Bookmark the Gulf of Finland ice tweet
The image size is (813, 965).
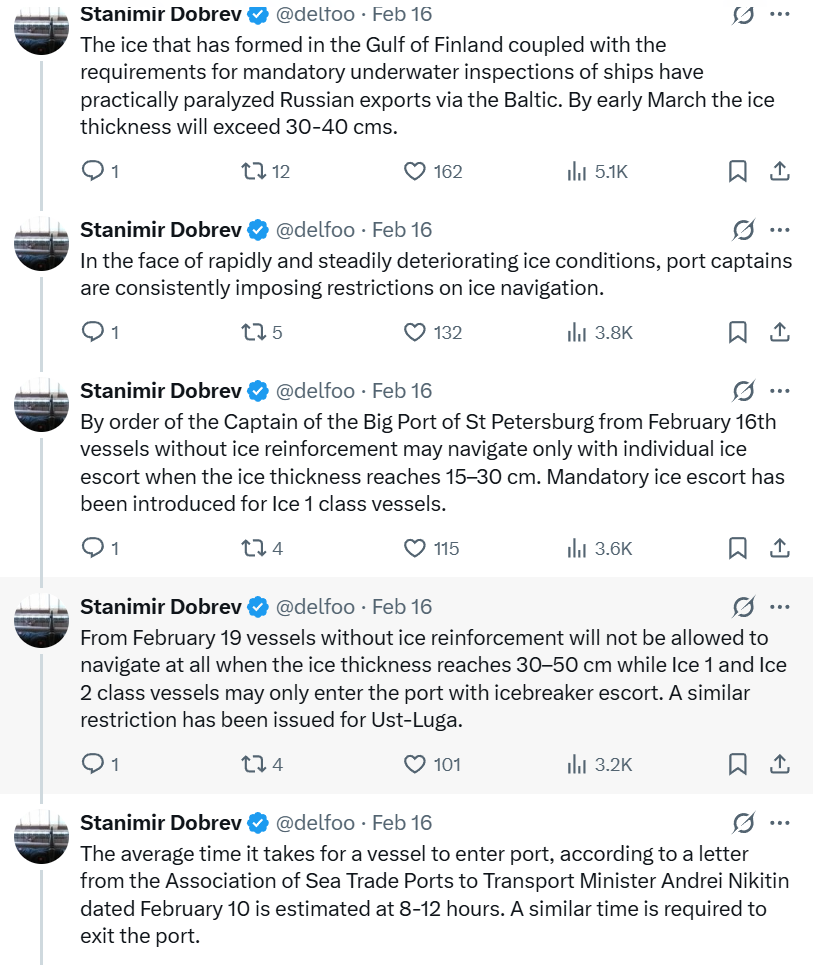coord(737,171)
